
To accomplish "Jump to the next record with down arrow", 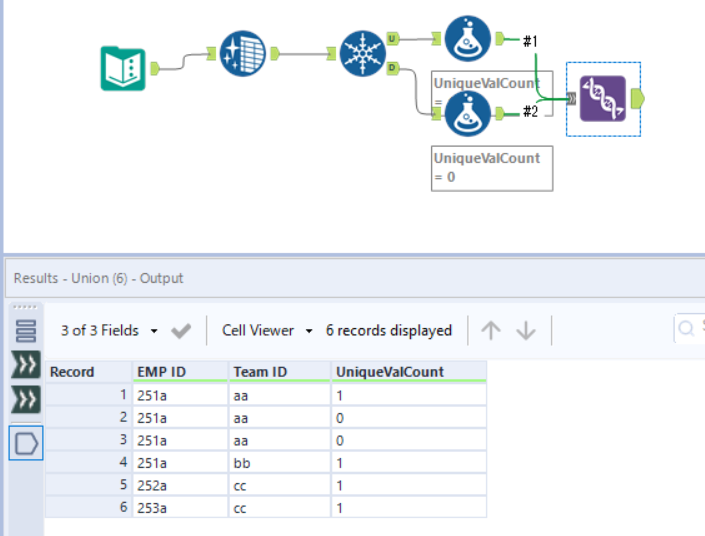I will point(526,330).
